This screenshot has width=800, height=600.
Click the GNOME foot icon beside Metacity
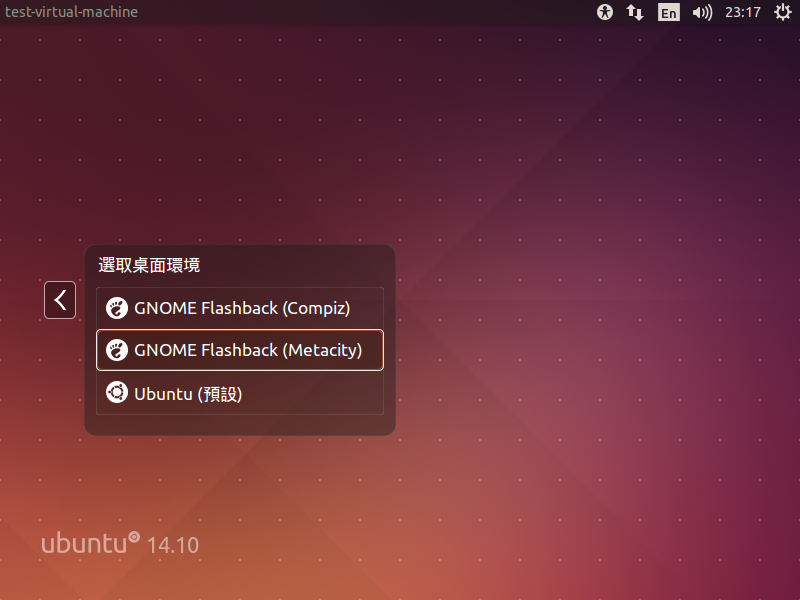click(x=117, y=350)
